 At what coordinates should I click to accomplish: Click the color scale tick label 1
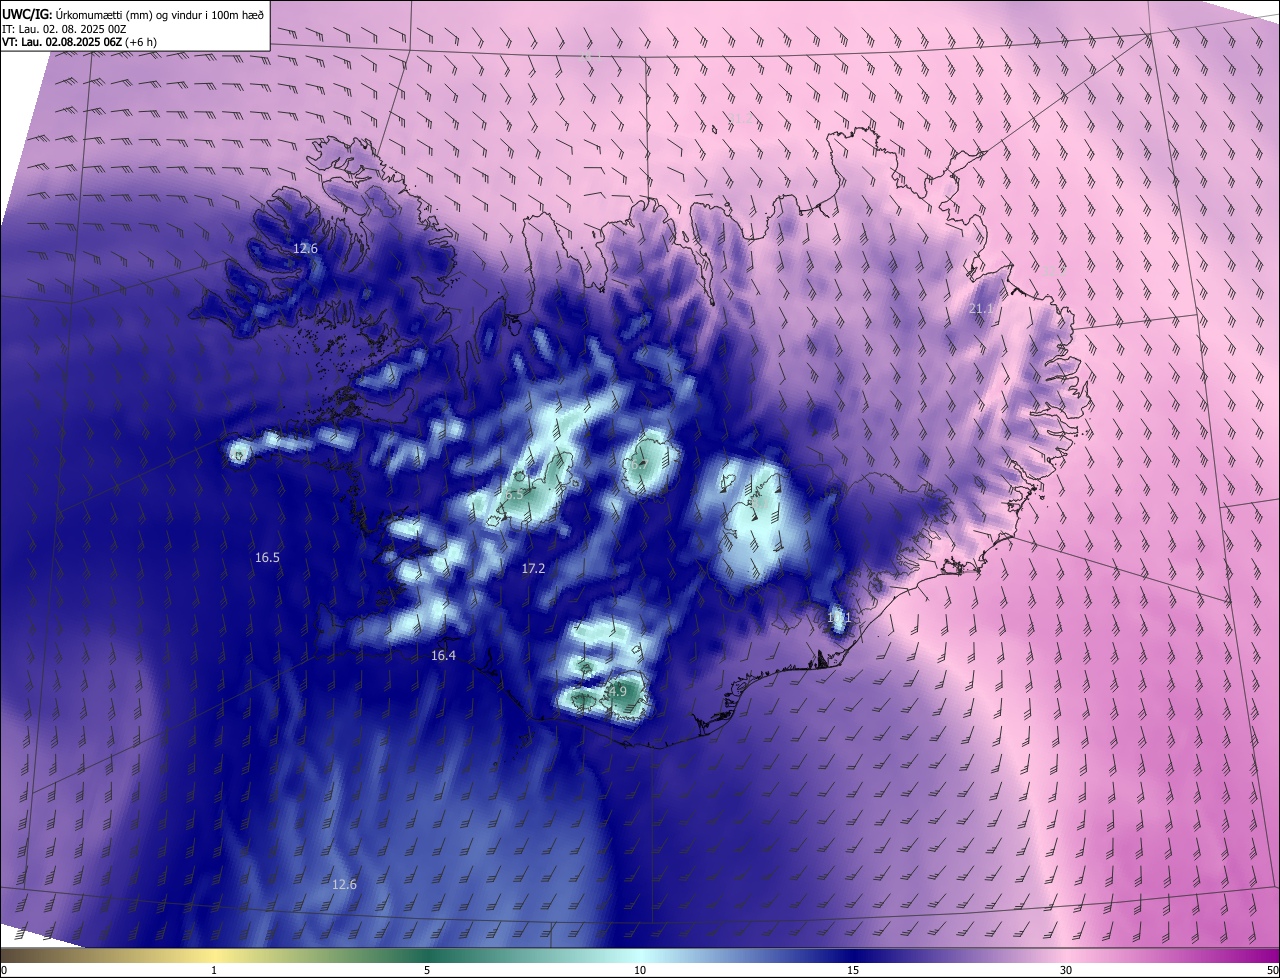214,970
